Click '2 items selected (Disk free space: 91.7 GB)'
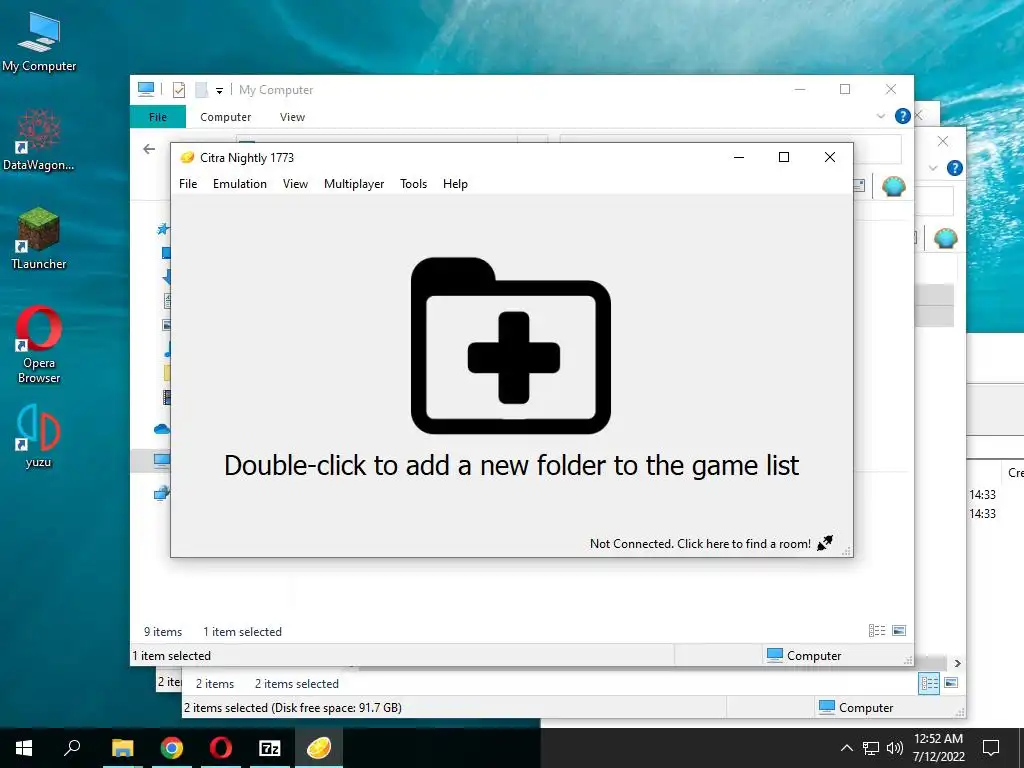 pyautogui.click(x=293, y=707)
